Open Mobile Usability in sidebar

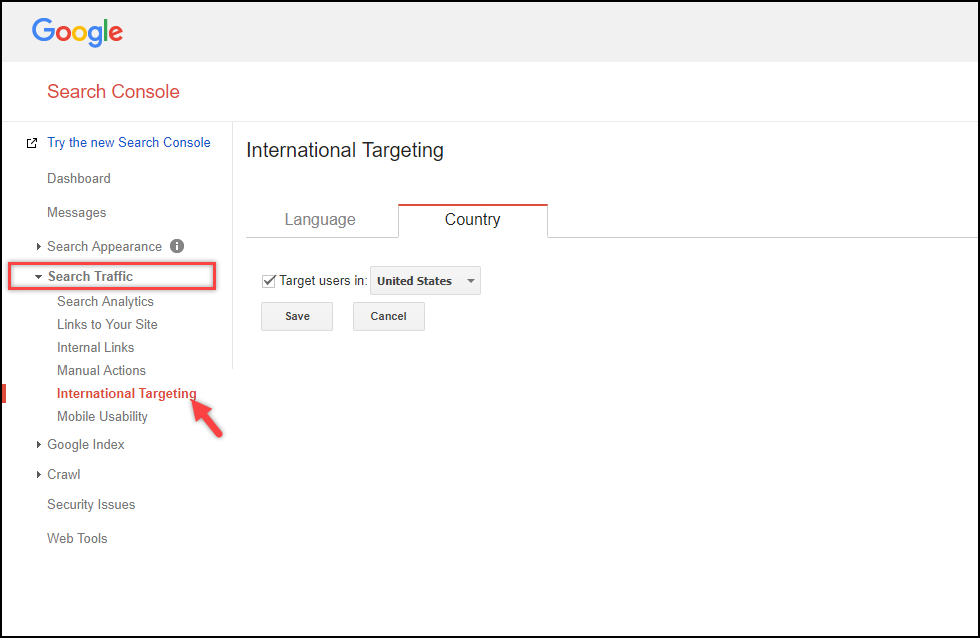pyautogui.click(x=102, y=417)
